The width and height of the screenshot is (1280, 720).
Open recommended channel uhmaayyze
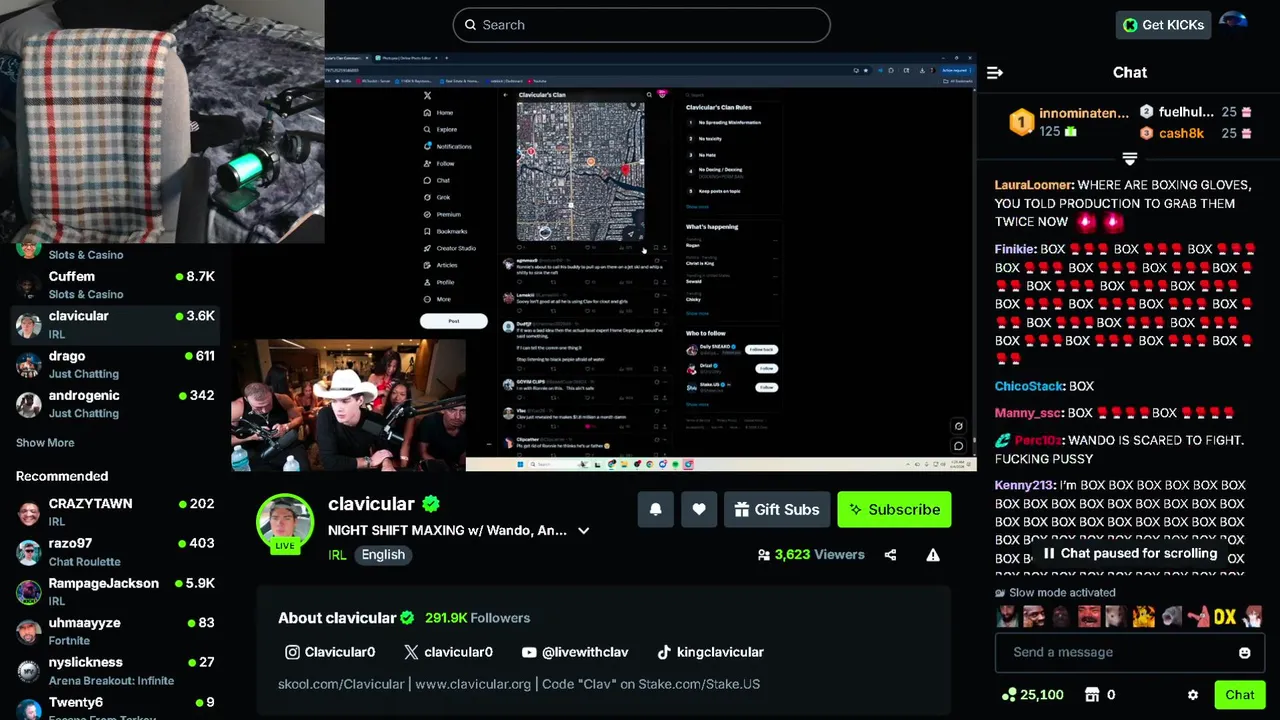coord(116,631)
